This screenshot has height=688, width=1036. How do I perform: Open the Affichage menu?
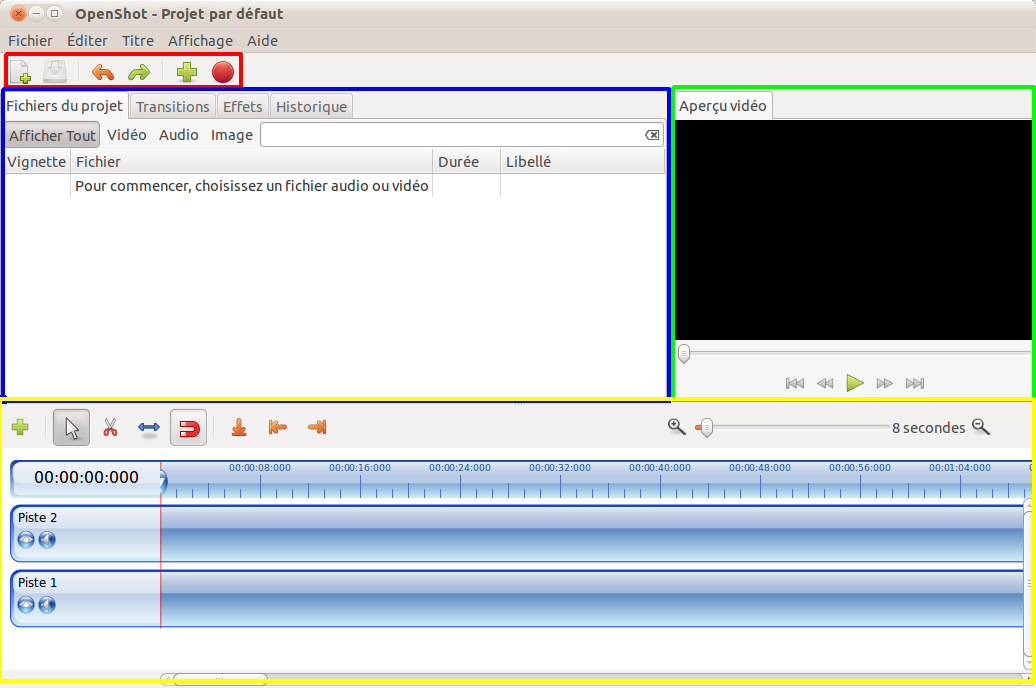(x=200, y=41)
